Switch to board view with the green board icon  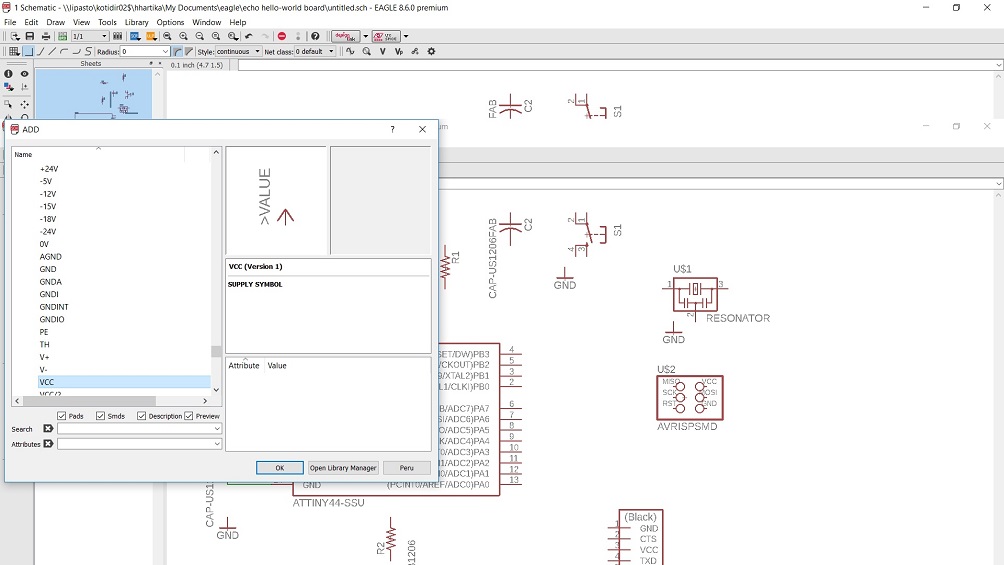62,37
